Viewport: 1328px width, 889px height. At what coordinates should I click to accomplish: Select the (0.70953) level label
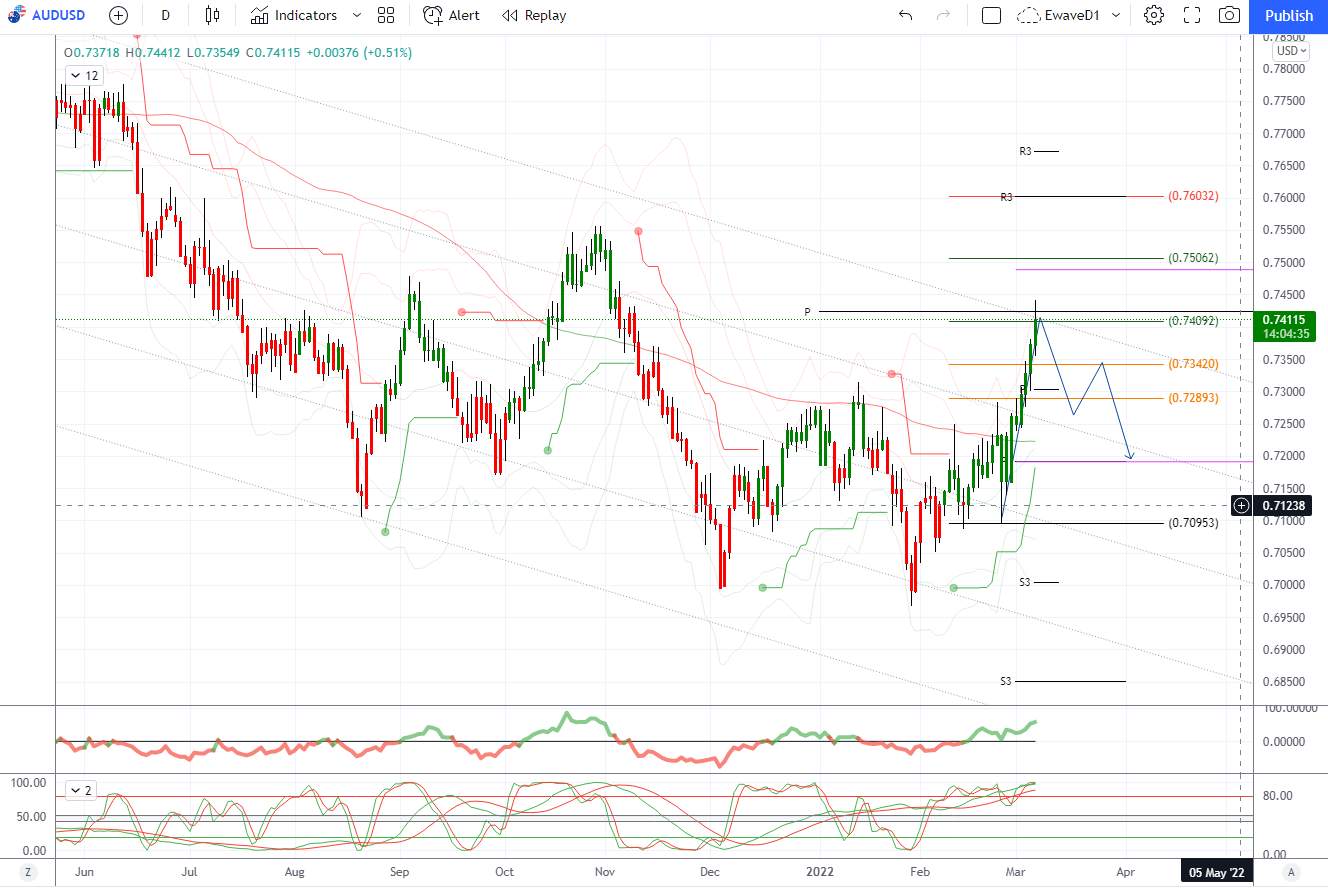point(1192,523)
